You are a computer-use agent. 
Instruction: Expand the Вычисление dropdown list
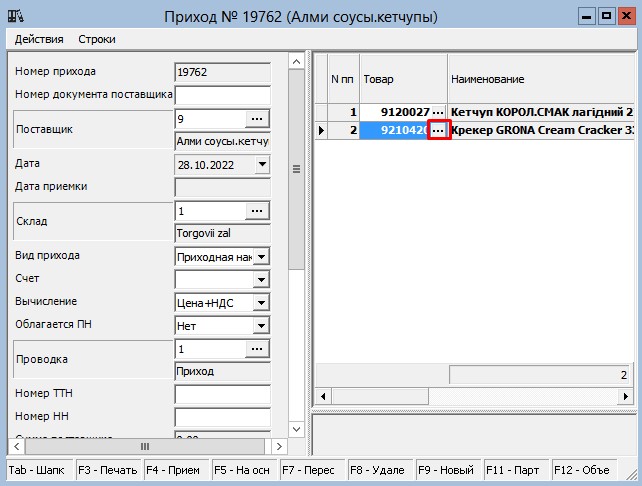262,303
